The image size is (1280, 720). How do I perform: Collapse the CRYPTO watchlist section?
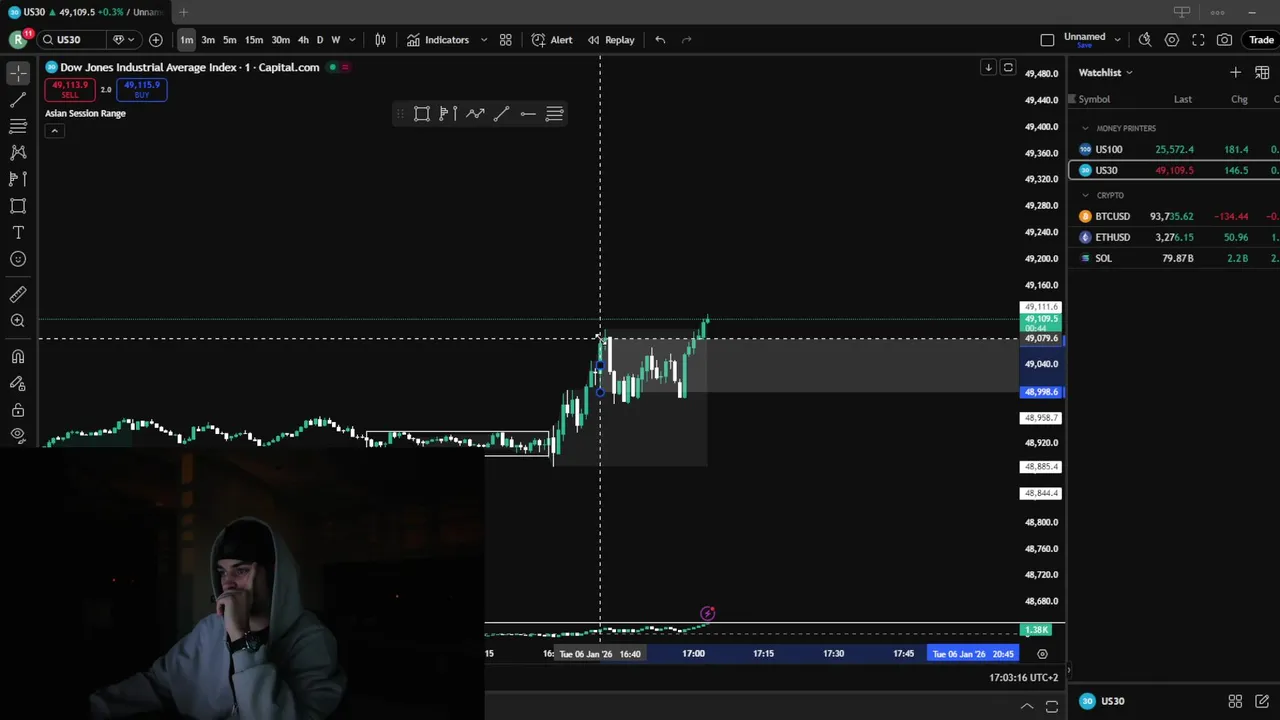(x=1085, y=195)
